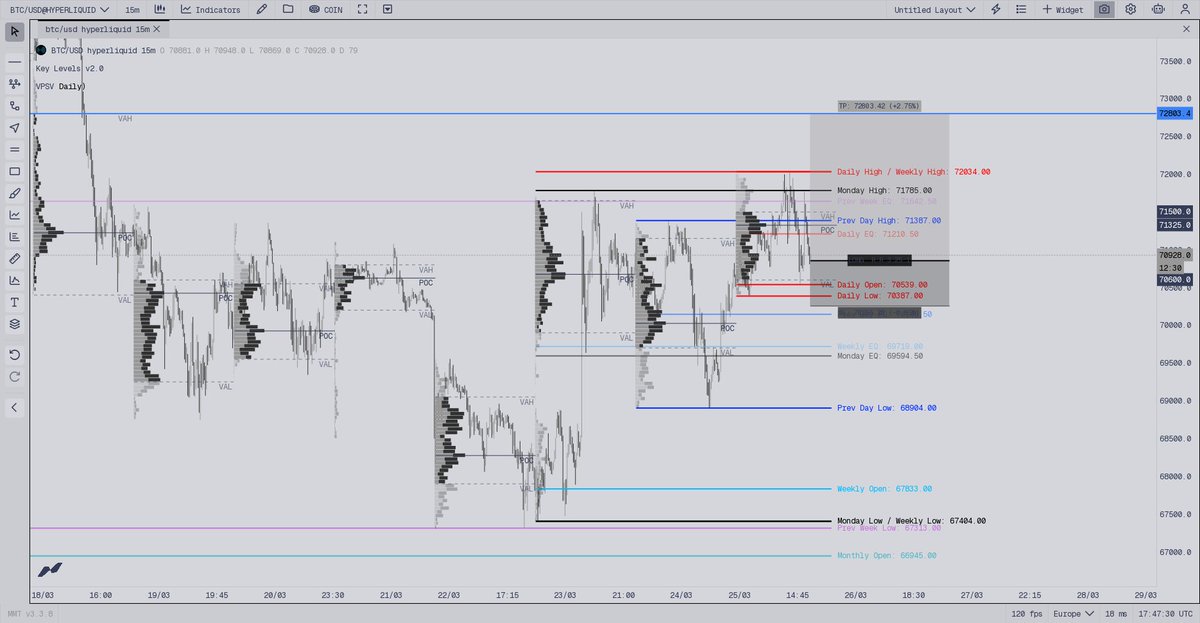Image resolution: width=1200 pixels, height=623 pixels.
Task: Click the 72803.4 blue price axis tag
Action: (1175, 113)
